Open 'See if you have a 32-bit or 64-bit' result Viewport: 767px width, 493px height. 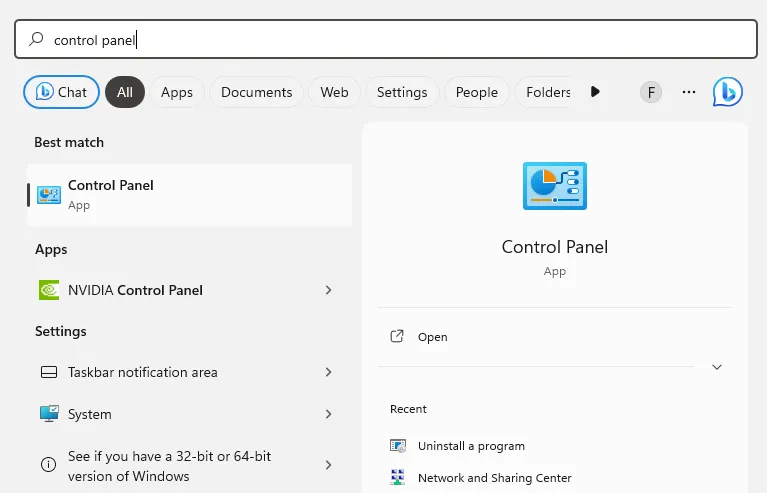(x=190, y=465)
